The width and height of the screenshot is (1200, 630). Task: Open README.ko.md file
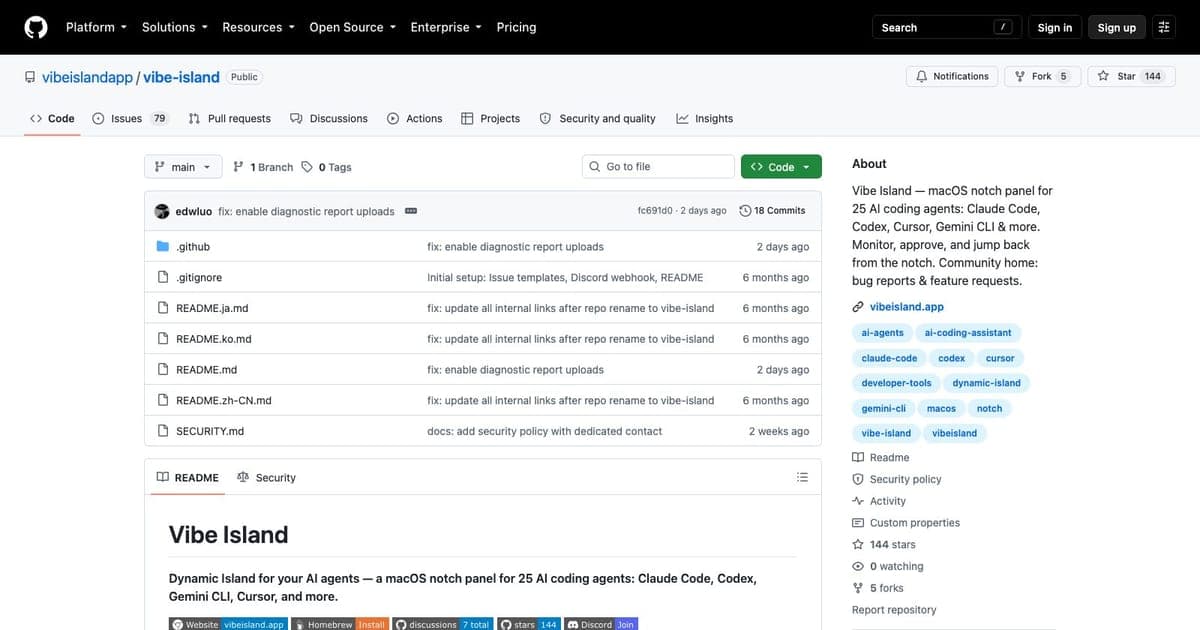coord(214,339)
